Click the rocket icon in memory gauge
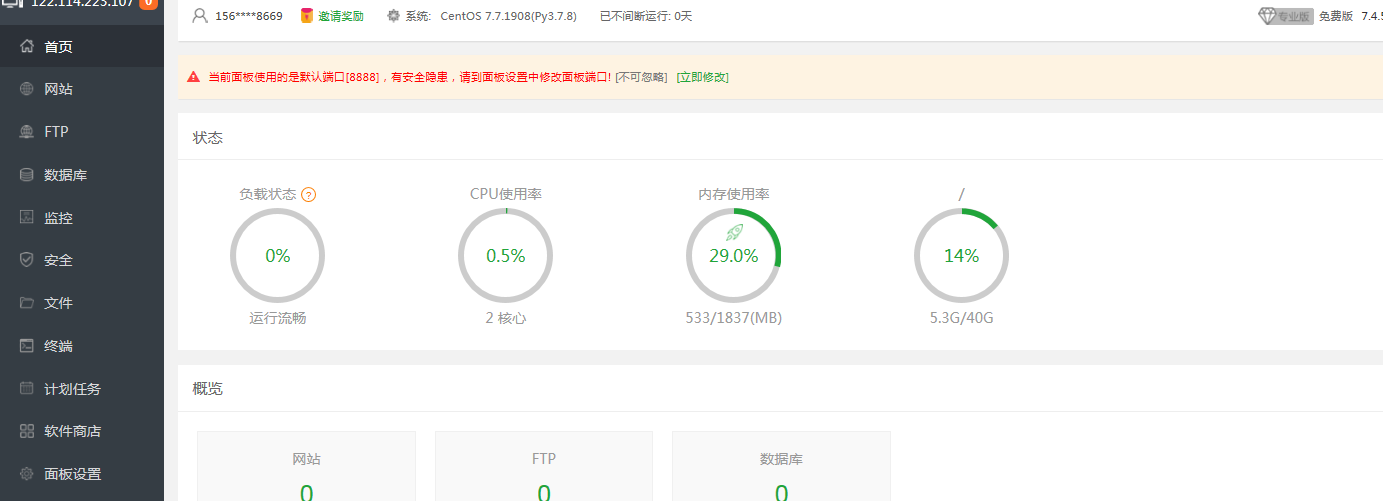Viewport: 1383px width, 501px height. pyautogui.click(x=734, y=232)
